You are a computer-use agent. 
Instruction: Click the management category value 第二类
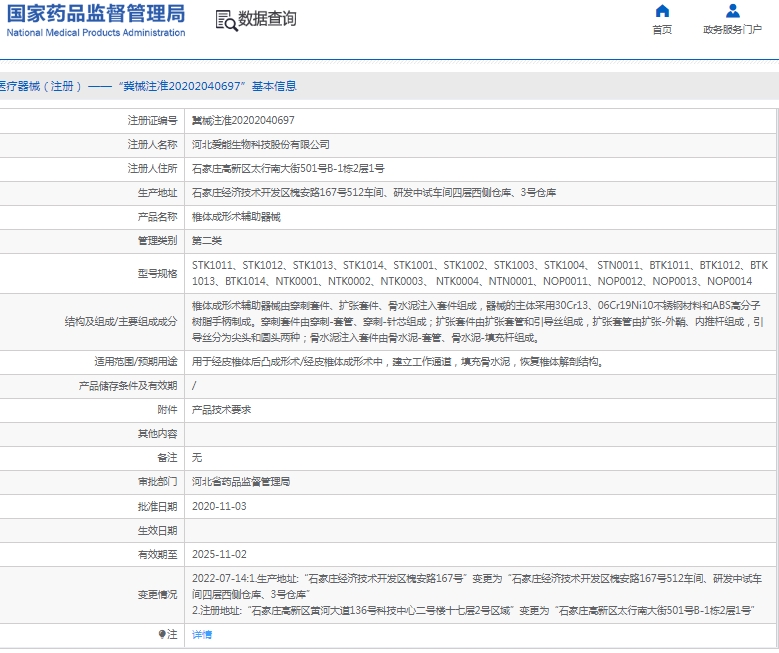click(x=207, y=241)
